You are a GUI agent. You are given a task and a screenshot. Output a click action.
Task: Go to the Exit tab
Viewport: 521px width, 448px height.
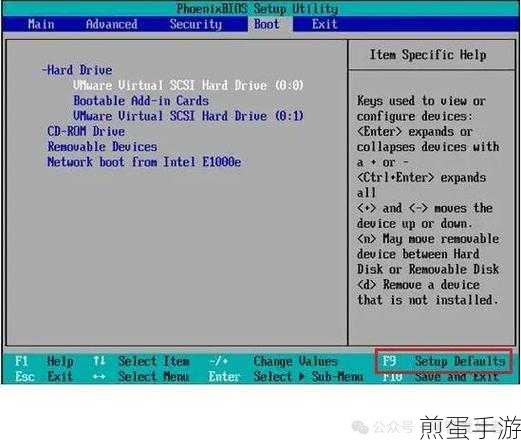[x=324, y=24]
